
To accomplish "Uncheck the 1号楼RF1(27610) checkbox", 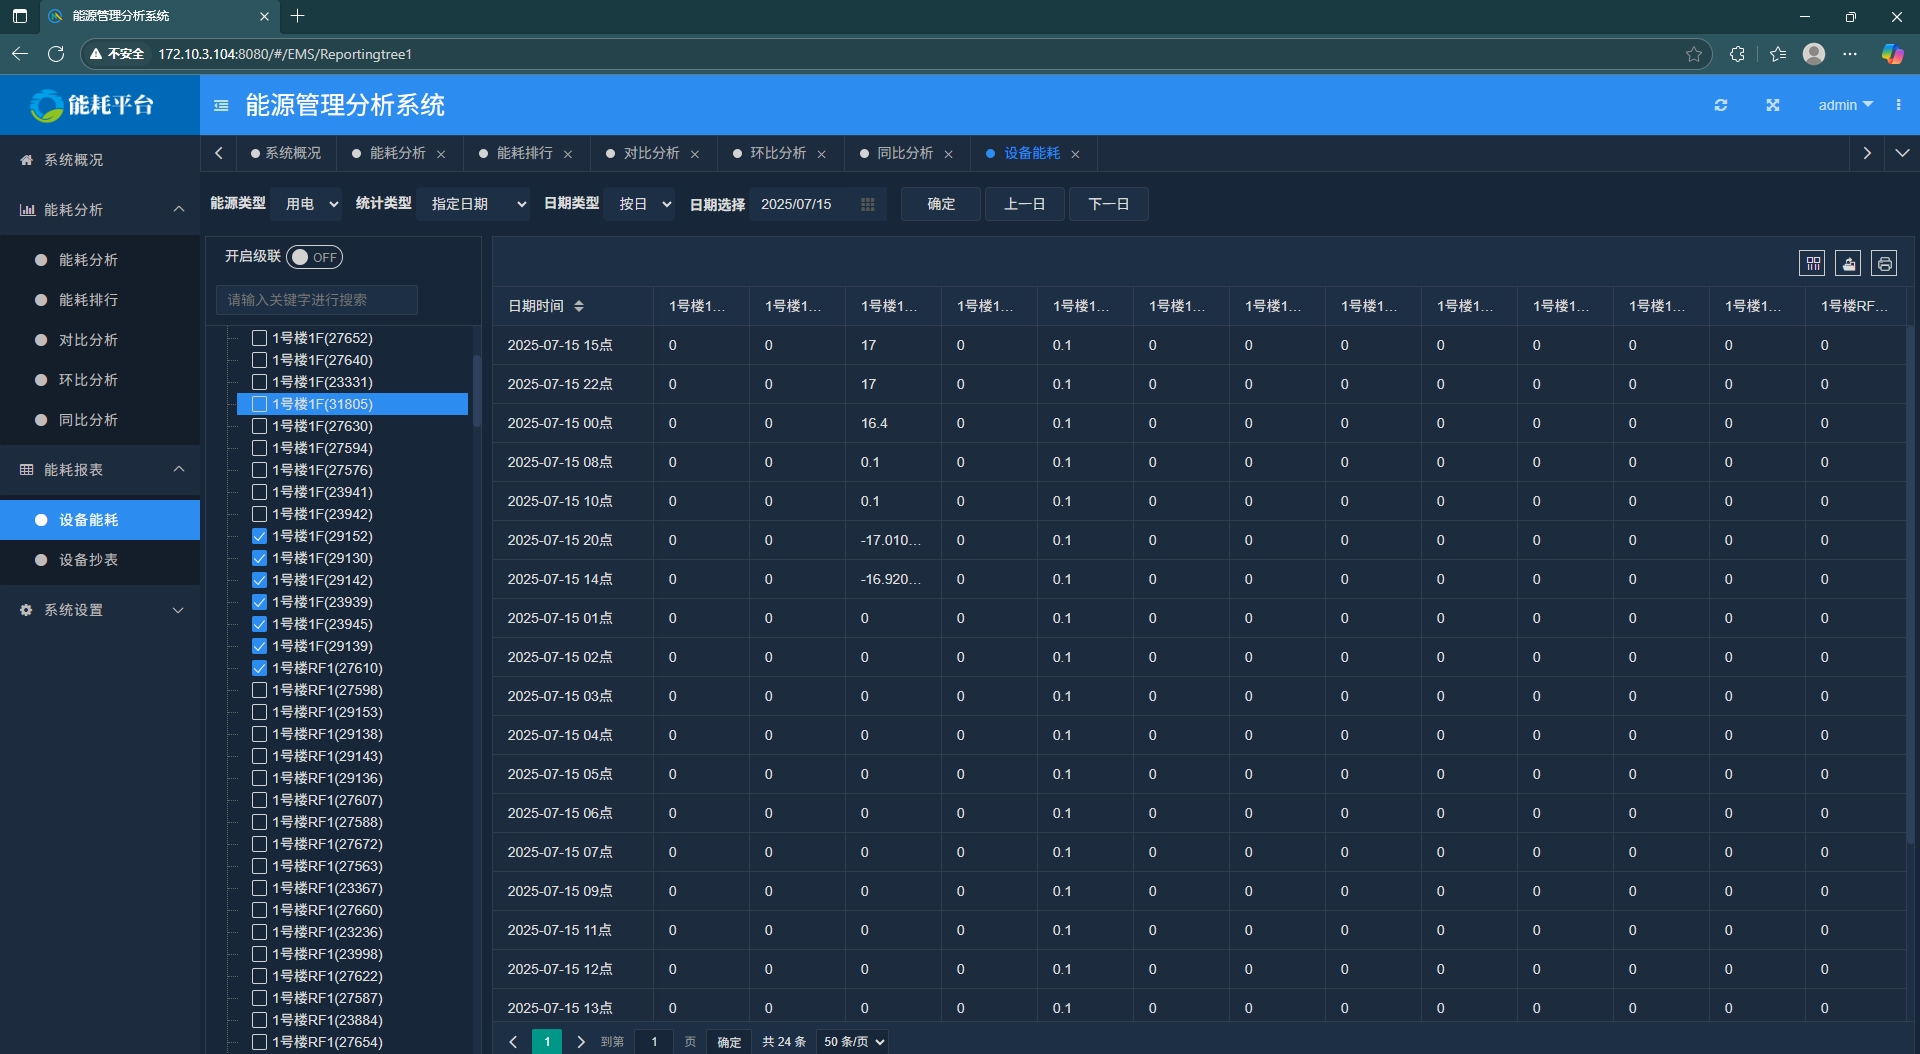I will (x=259, y=668).
